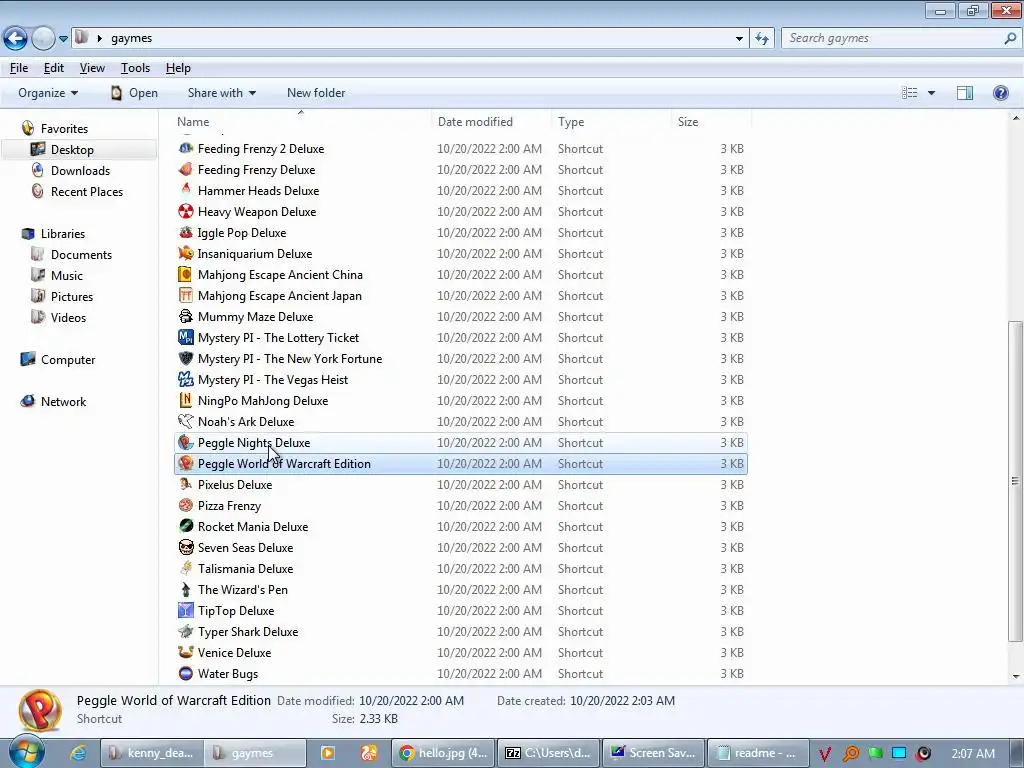This screenshot has width=1024, height=768.
Task: Toggle the preview pane button
Action: (965, 93)
